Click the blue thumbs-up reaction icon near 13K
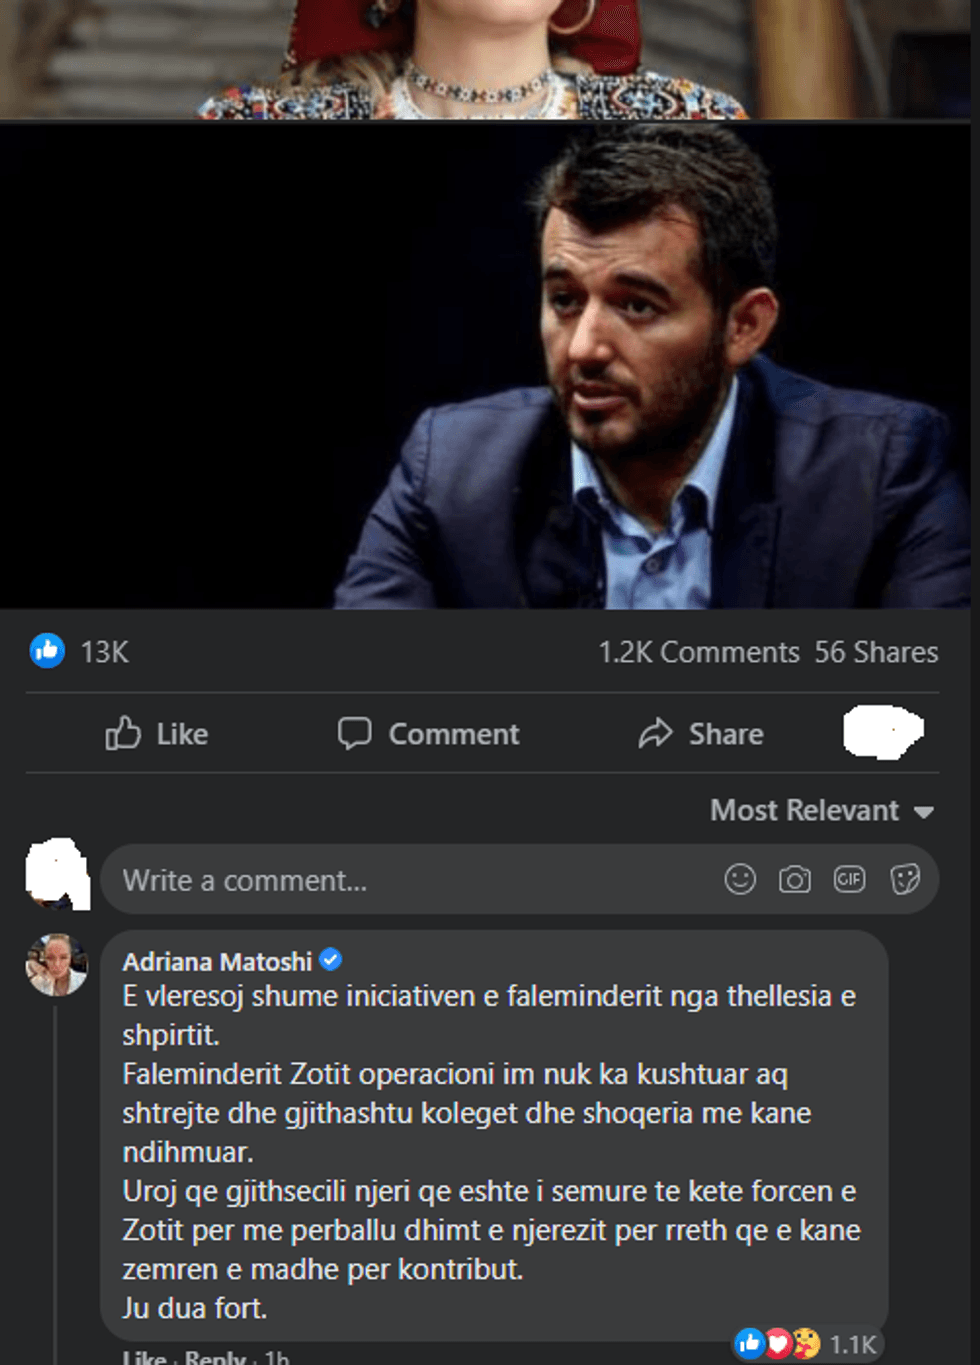 pyautogui.click(x=46, y=651)
